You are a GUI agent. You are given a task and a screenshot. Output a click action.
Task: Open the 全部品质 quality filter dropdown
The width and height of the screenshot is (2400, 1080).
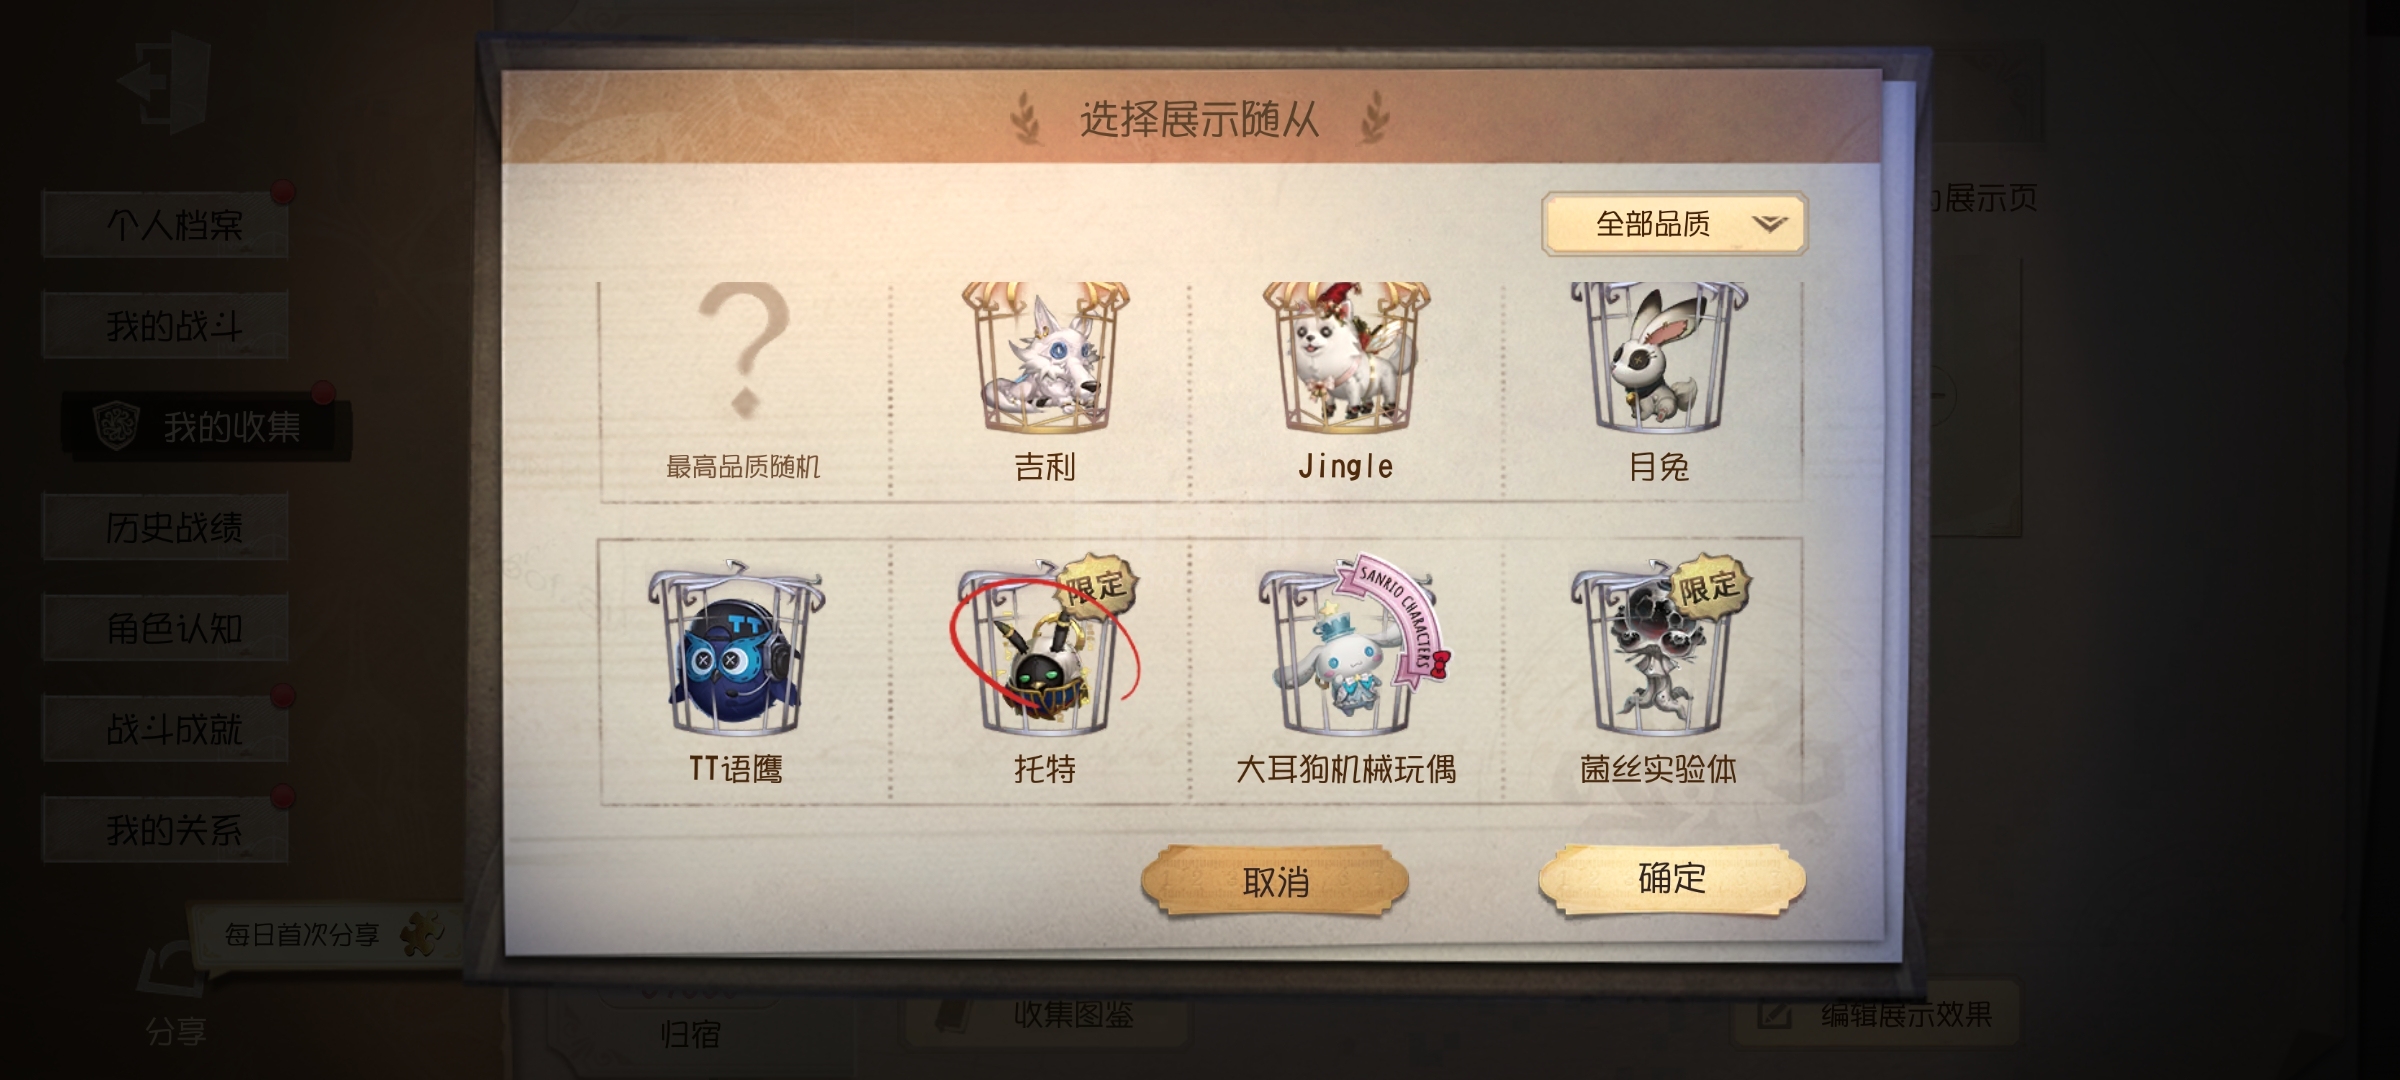(1675, 223)
